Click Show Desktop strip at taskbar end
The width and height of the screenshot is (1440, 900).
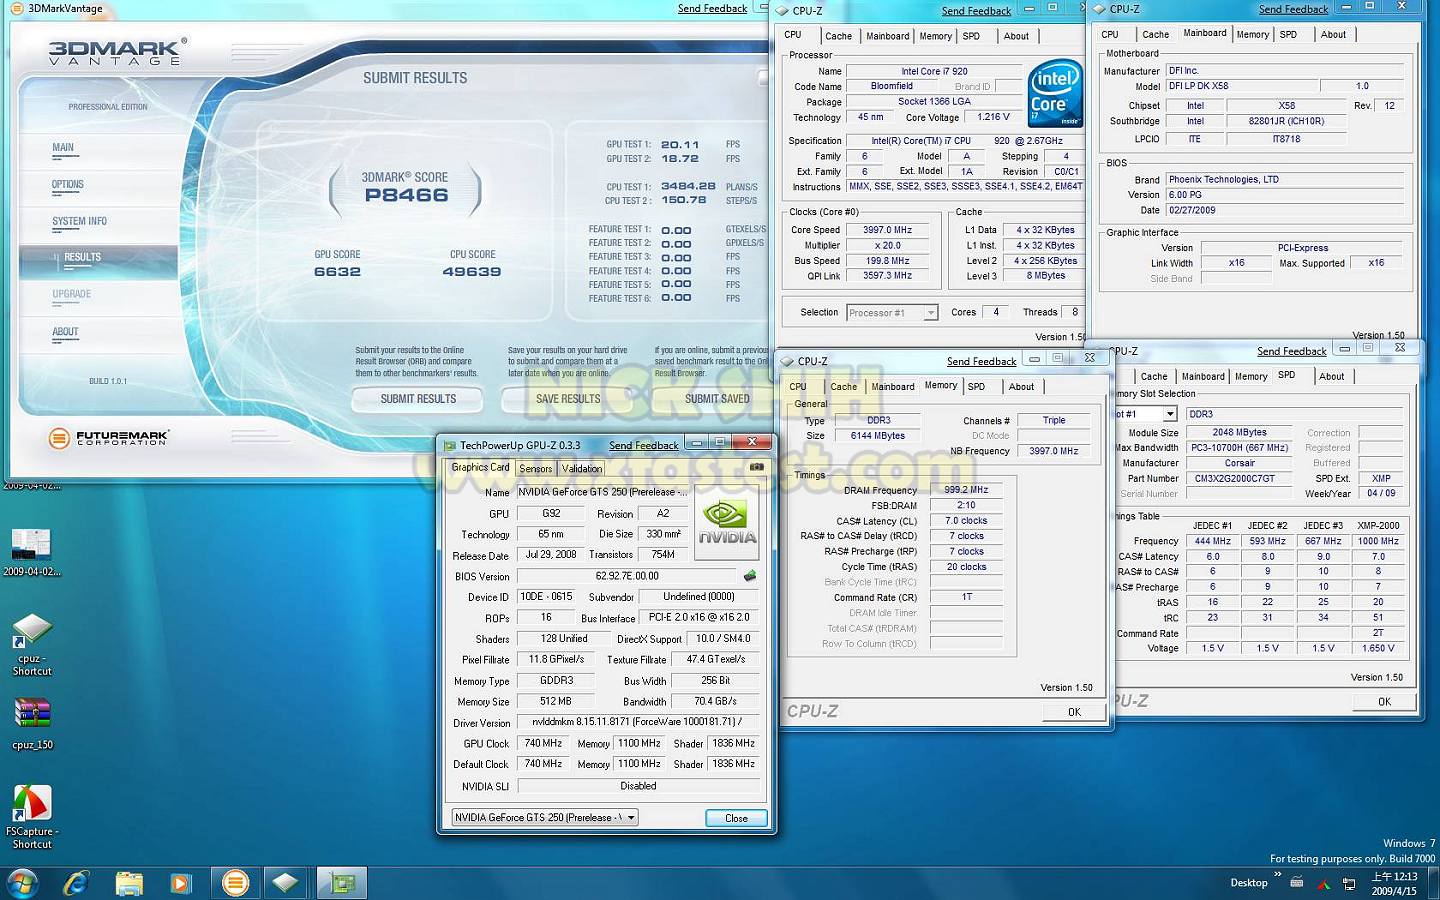click(1433, 883)
